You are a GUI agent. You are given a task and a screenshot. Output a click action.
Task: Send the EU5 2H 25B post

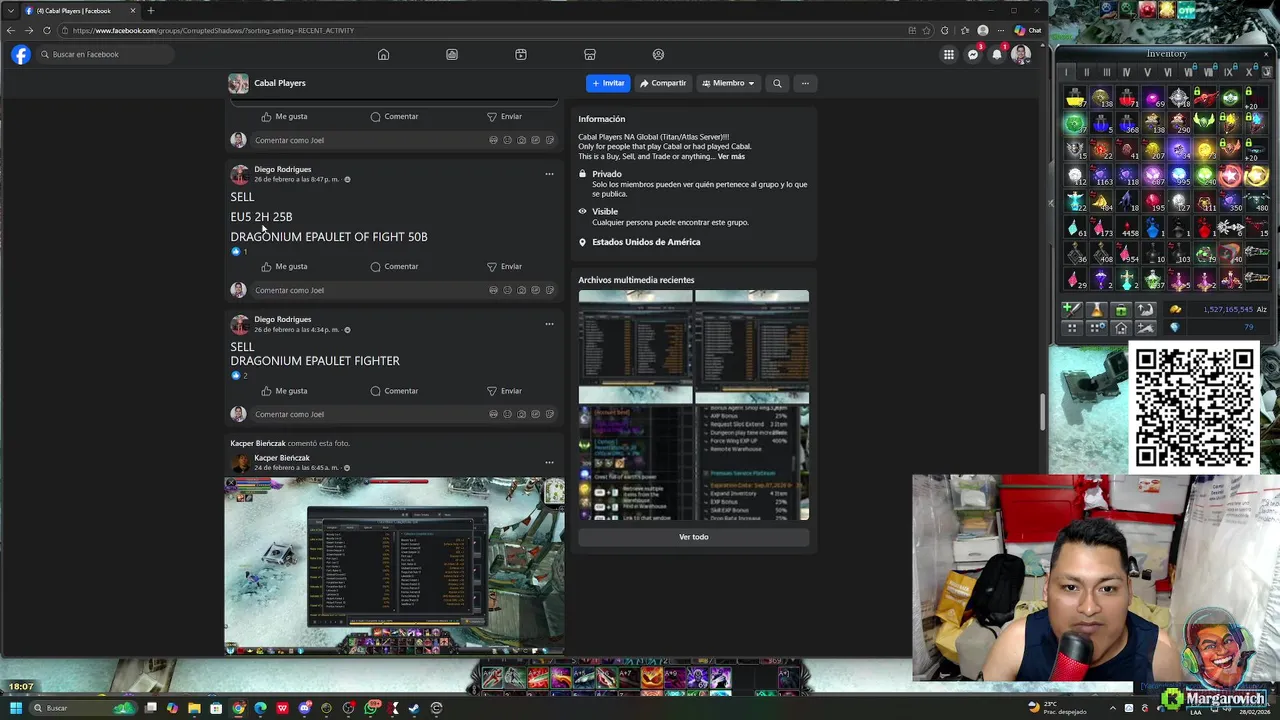click(504, 266)
